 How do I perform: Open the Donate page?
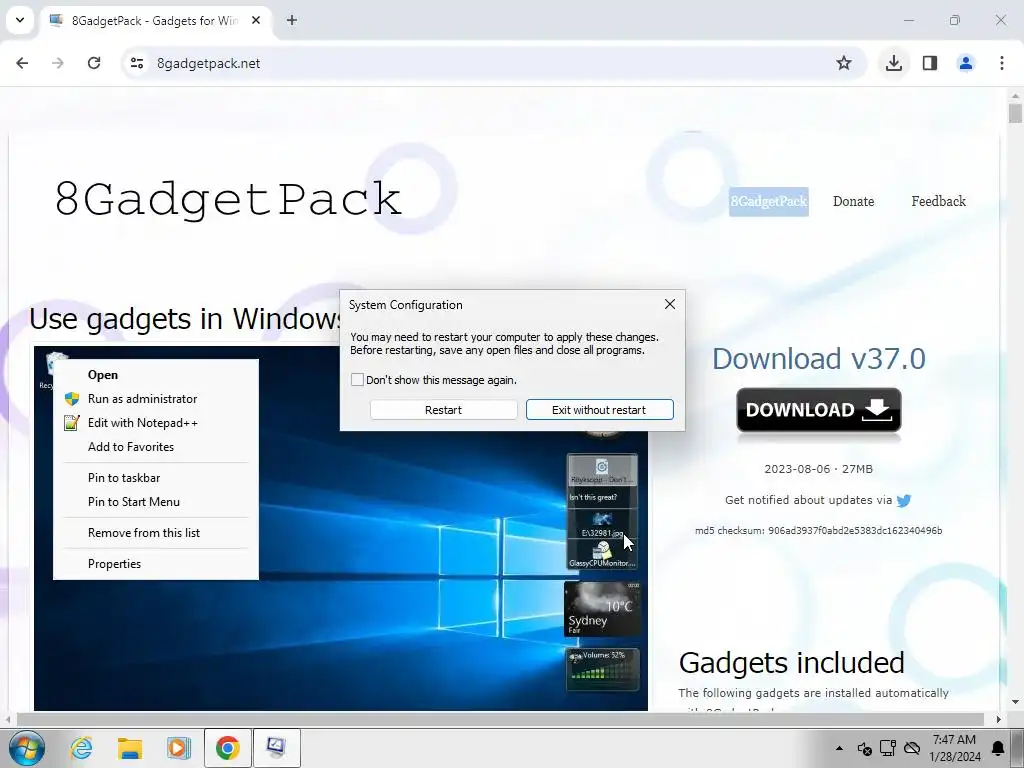point(854,201)
